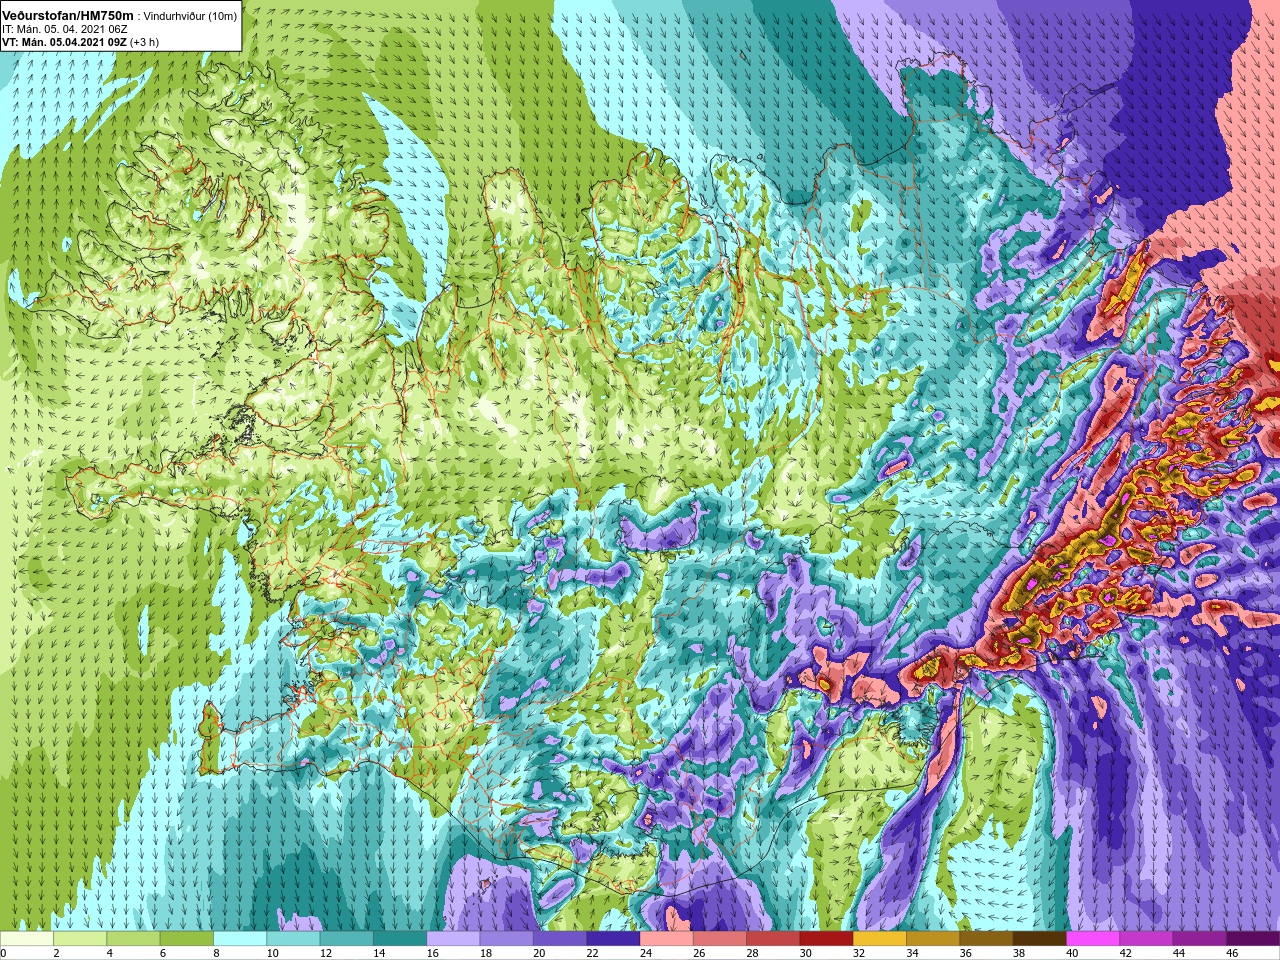
Task: Click the Veðurstofan/HM750m title text
Action: click(x=67, y=15)
